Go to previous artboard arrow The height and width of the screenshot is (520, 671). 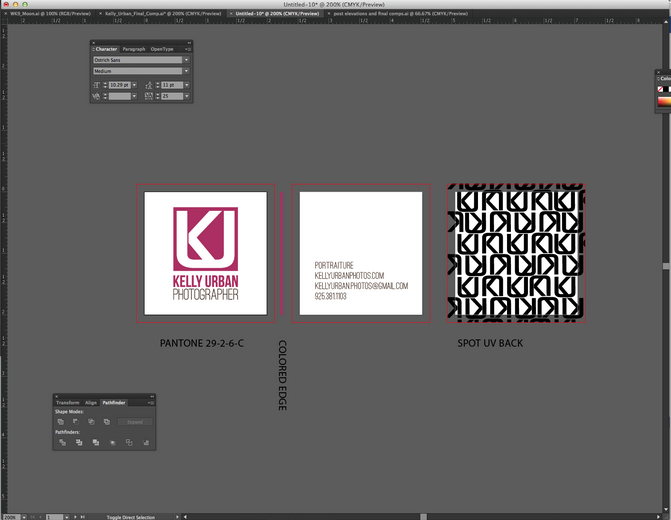[x=41, y=517]
